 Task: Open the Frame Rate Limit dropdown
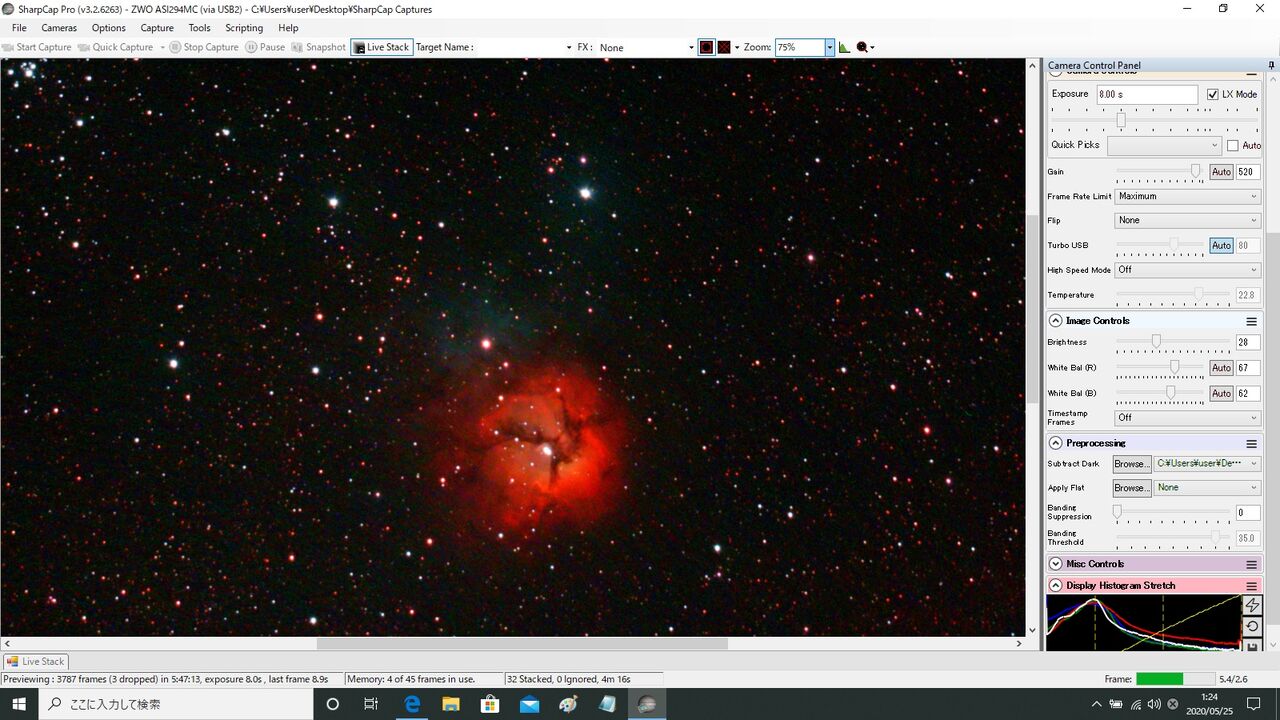pos(1187,197)
